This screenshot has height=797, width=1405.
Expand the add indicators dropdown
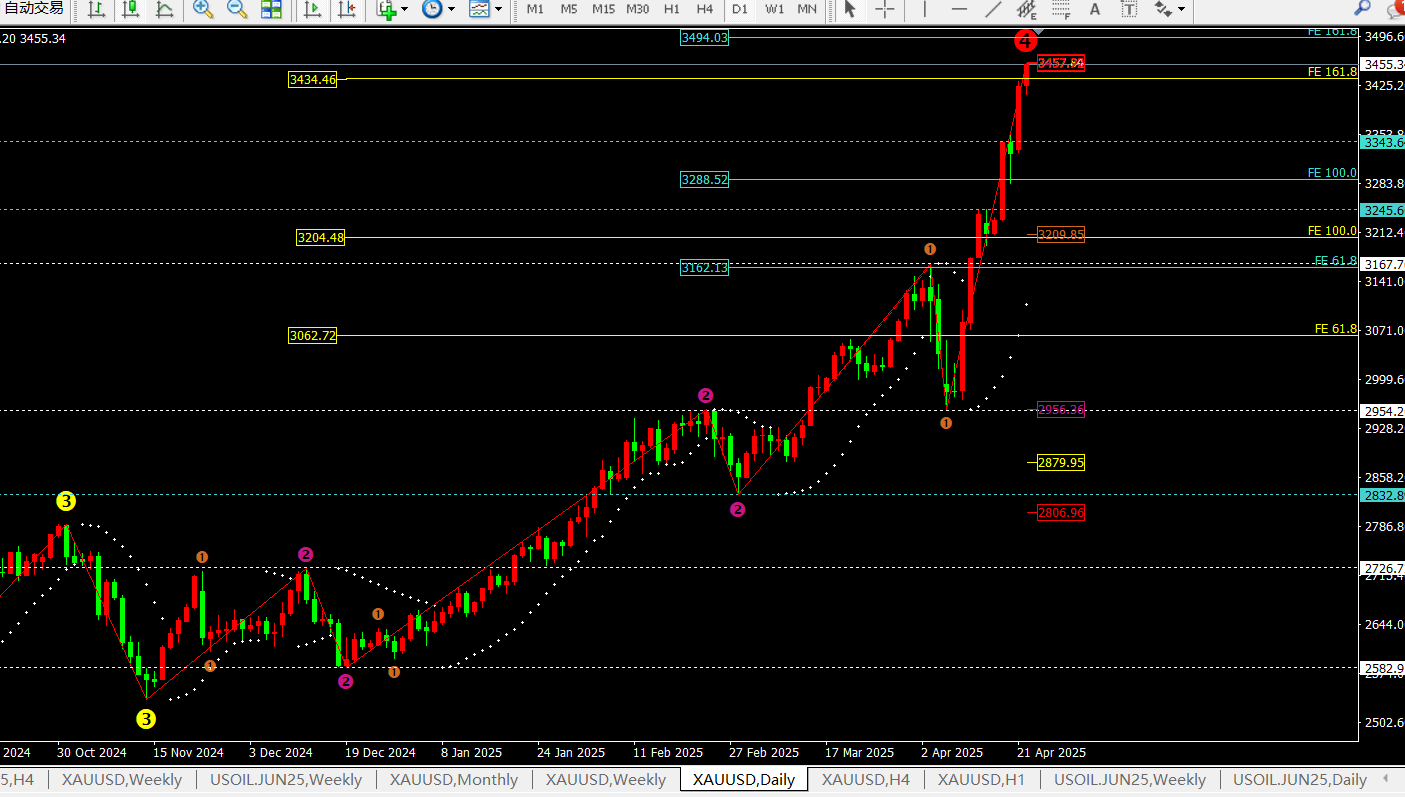point(404,9)
